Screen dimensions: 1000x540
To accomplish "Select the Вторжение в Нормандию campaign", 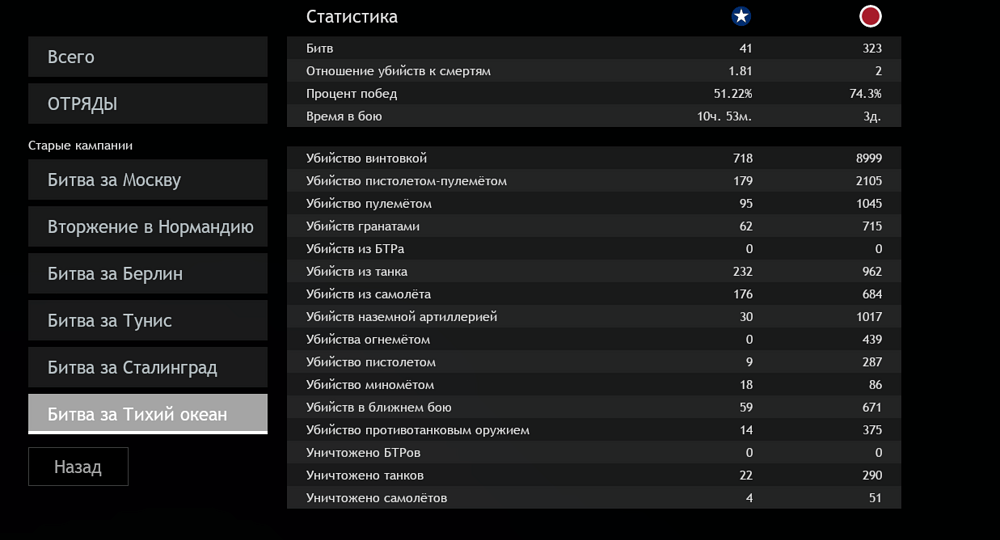I will (x=148, y=227).
